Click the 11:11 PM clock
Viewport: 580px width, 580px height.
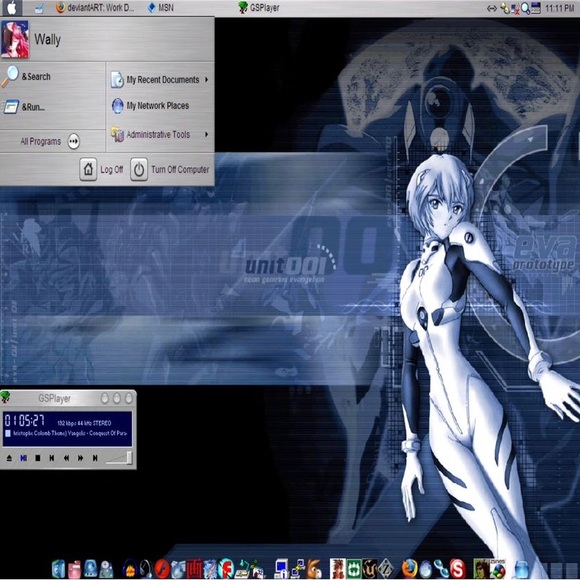pyautogui.click(x=560, y=8)
